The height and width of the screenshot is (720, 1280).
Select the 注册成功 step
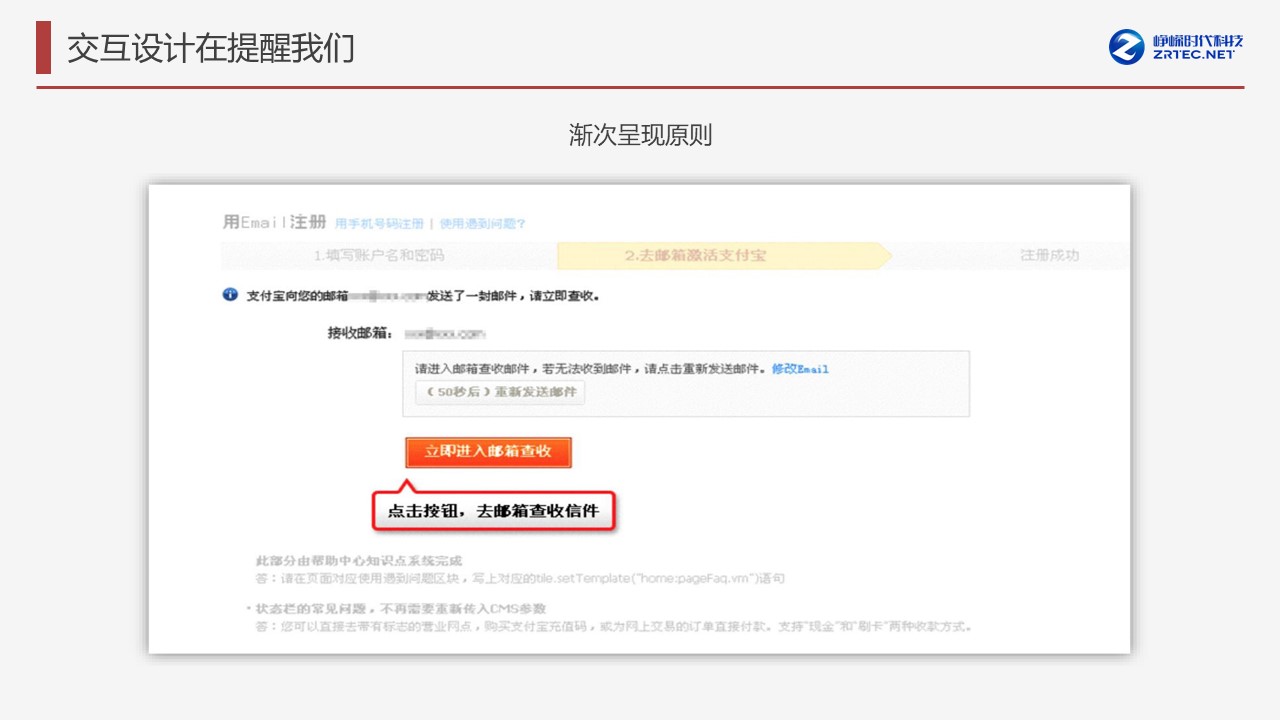(1049, 256)
